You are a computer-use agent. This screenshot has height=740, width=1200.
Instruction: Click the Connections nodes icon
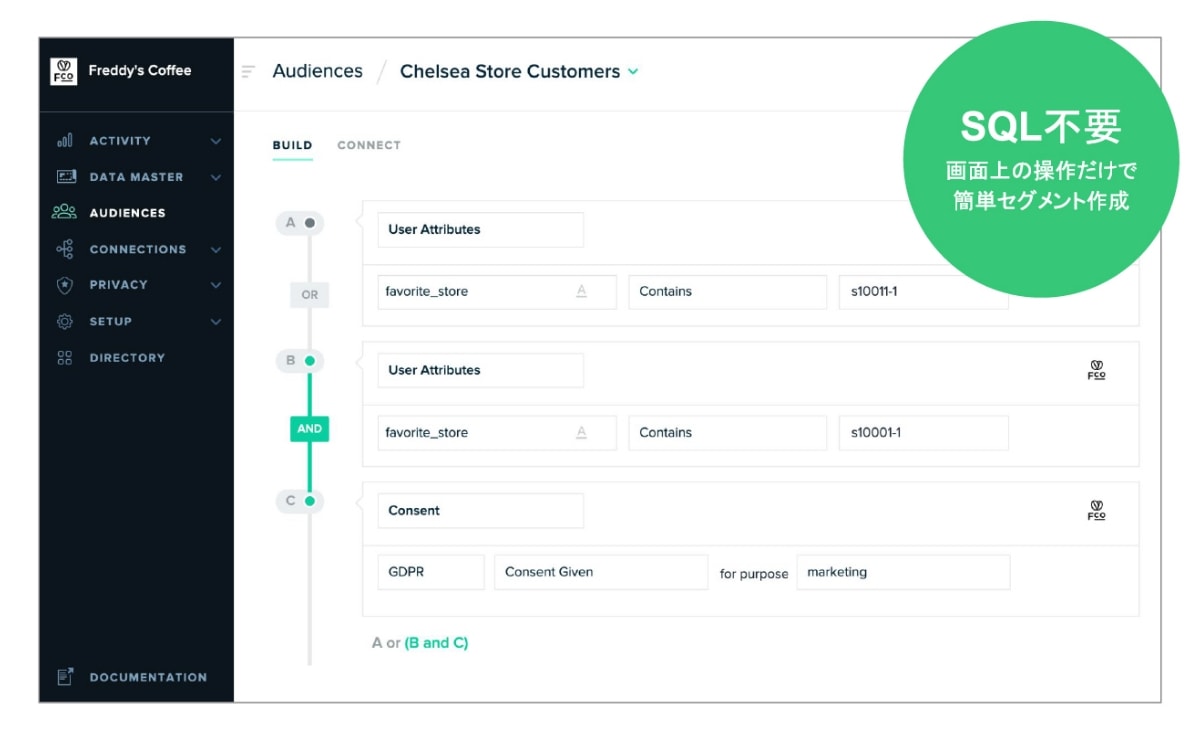coord(65,249)
